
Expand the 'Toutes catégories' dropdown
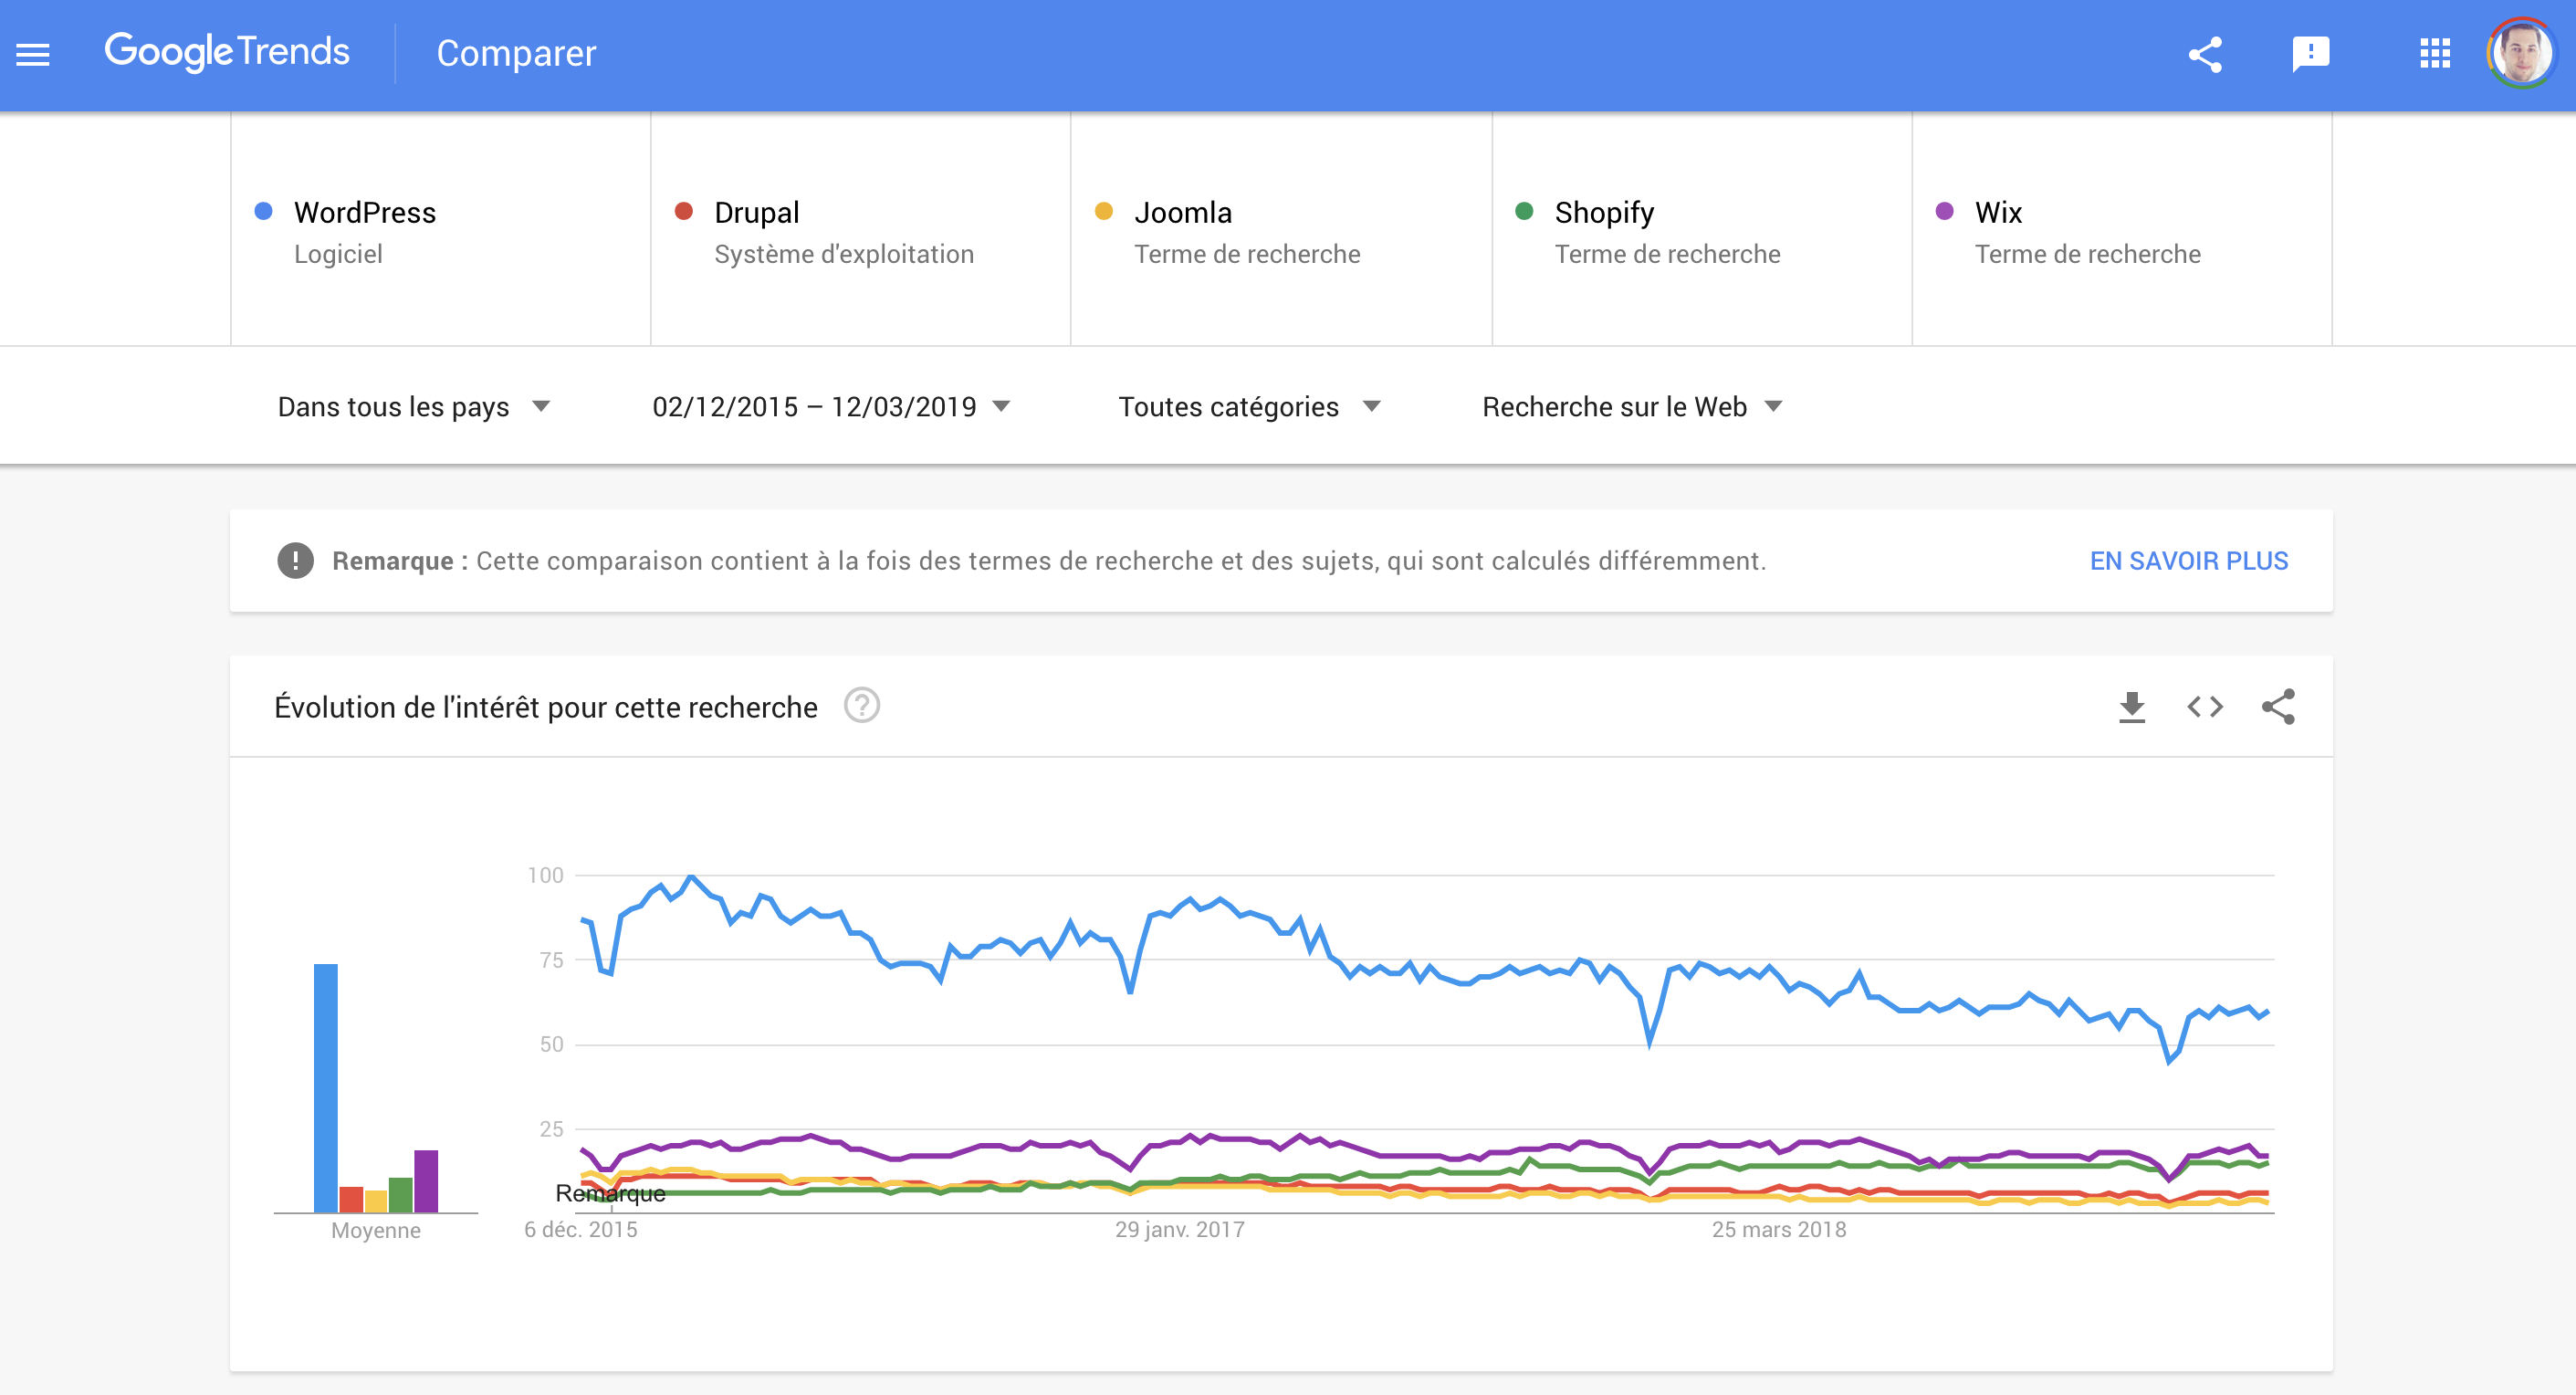pos(1249,406)
